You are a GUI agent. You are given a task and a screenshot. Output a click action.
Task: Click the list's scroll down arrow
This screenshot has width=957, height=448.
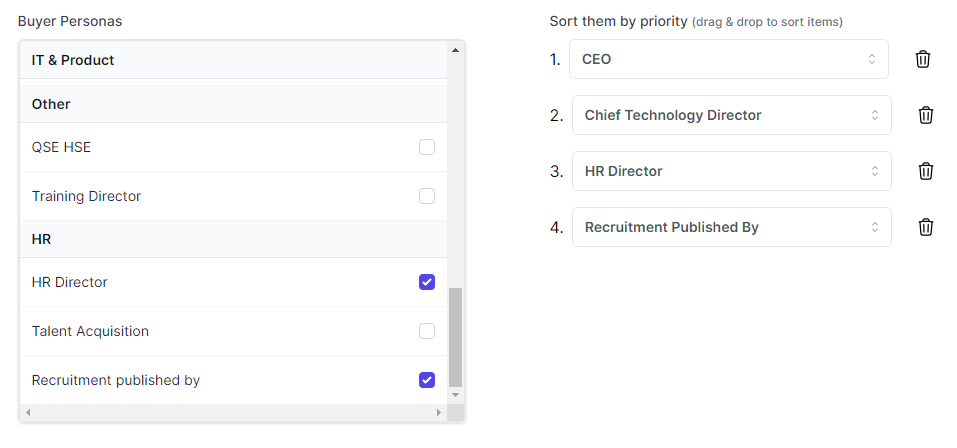tap(456, 395)
